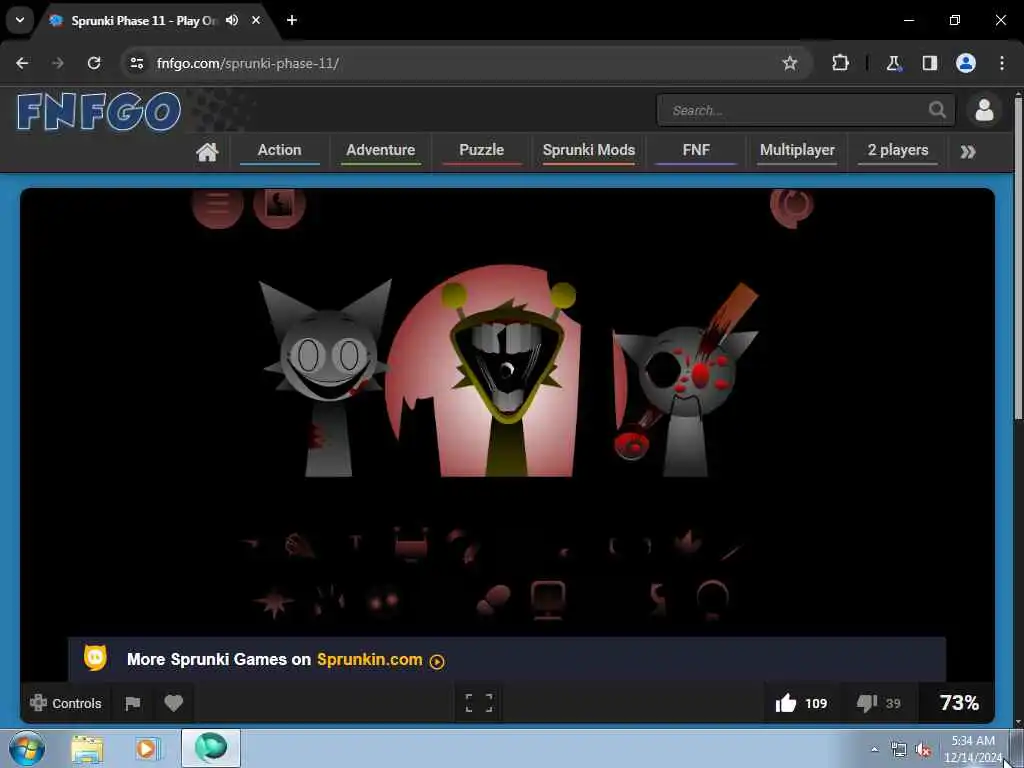The image size is (1024, 768).
Task: Pick the red bucket-shaped sound icon
Action: [x=411, y=543]
